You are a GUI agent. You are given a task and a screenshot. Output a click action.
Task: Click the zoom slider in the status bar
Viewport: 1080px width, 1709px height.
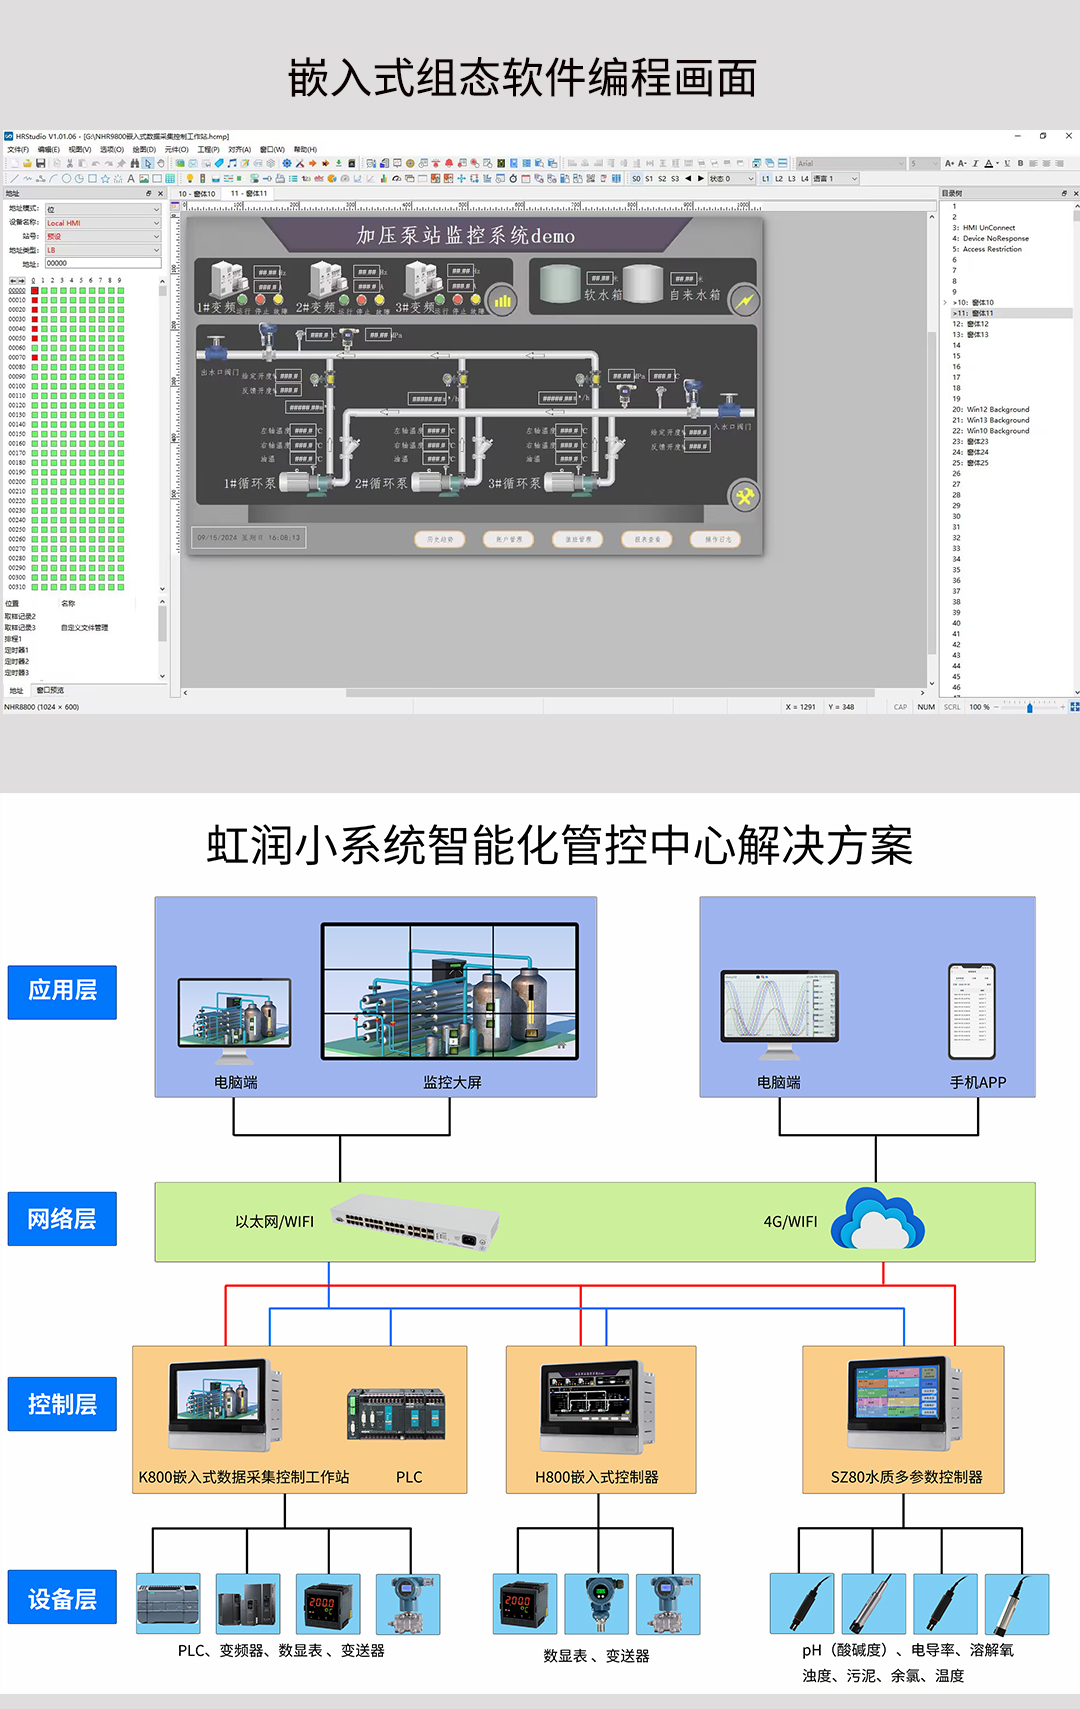pos(1029,707)
